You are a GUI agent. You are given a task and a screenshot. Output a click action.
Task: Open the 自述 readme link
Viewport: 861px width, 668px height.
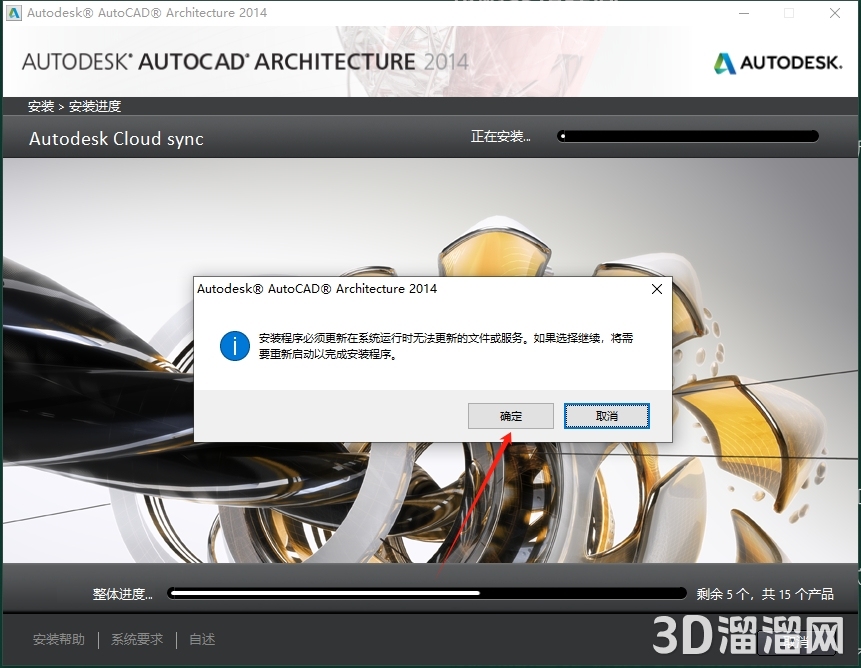coord(201,639)
